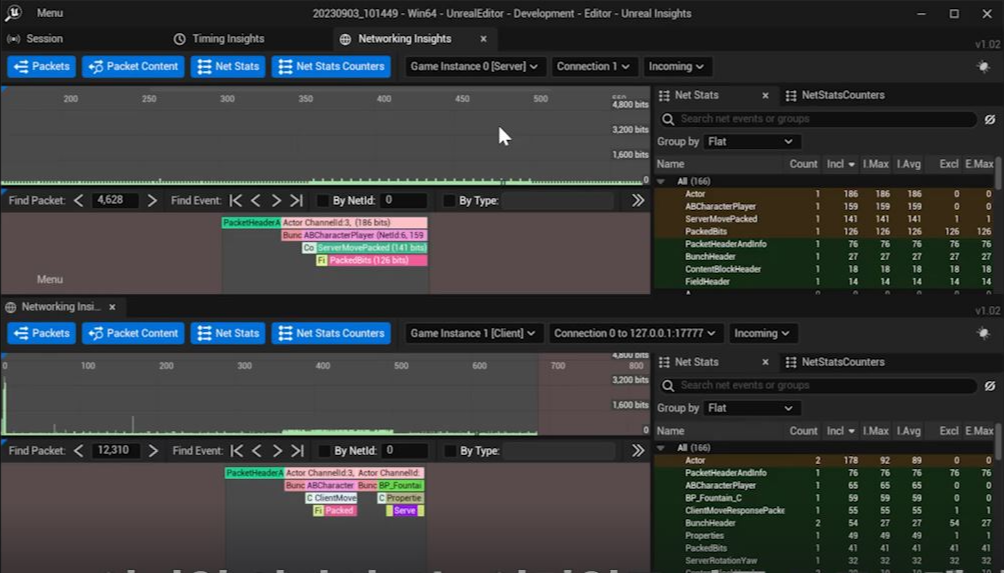The image size is (1004, 573).
Task: Enable By NetId checkbox in top panel
Action: tap(323, 200)
